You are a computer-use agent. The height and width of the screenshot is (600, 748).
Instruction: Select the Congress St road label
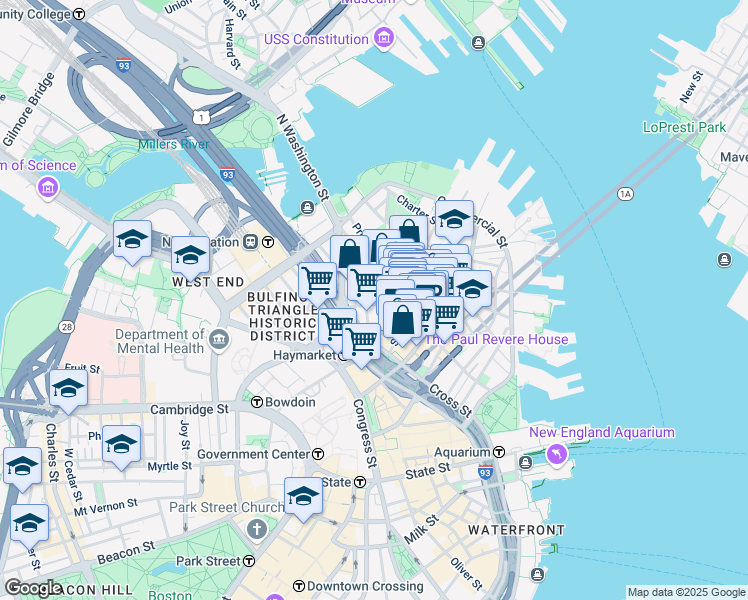[x=365, y=433]
